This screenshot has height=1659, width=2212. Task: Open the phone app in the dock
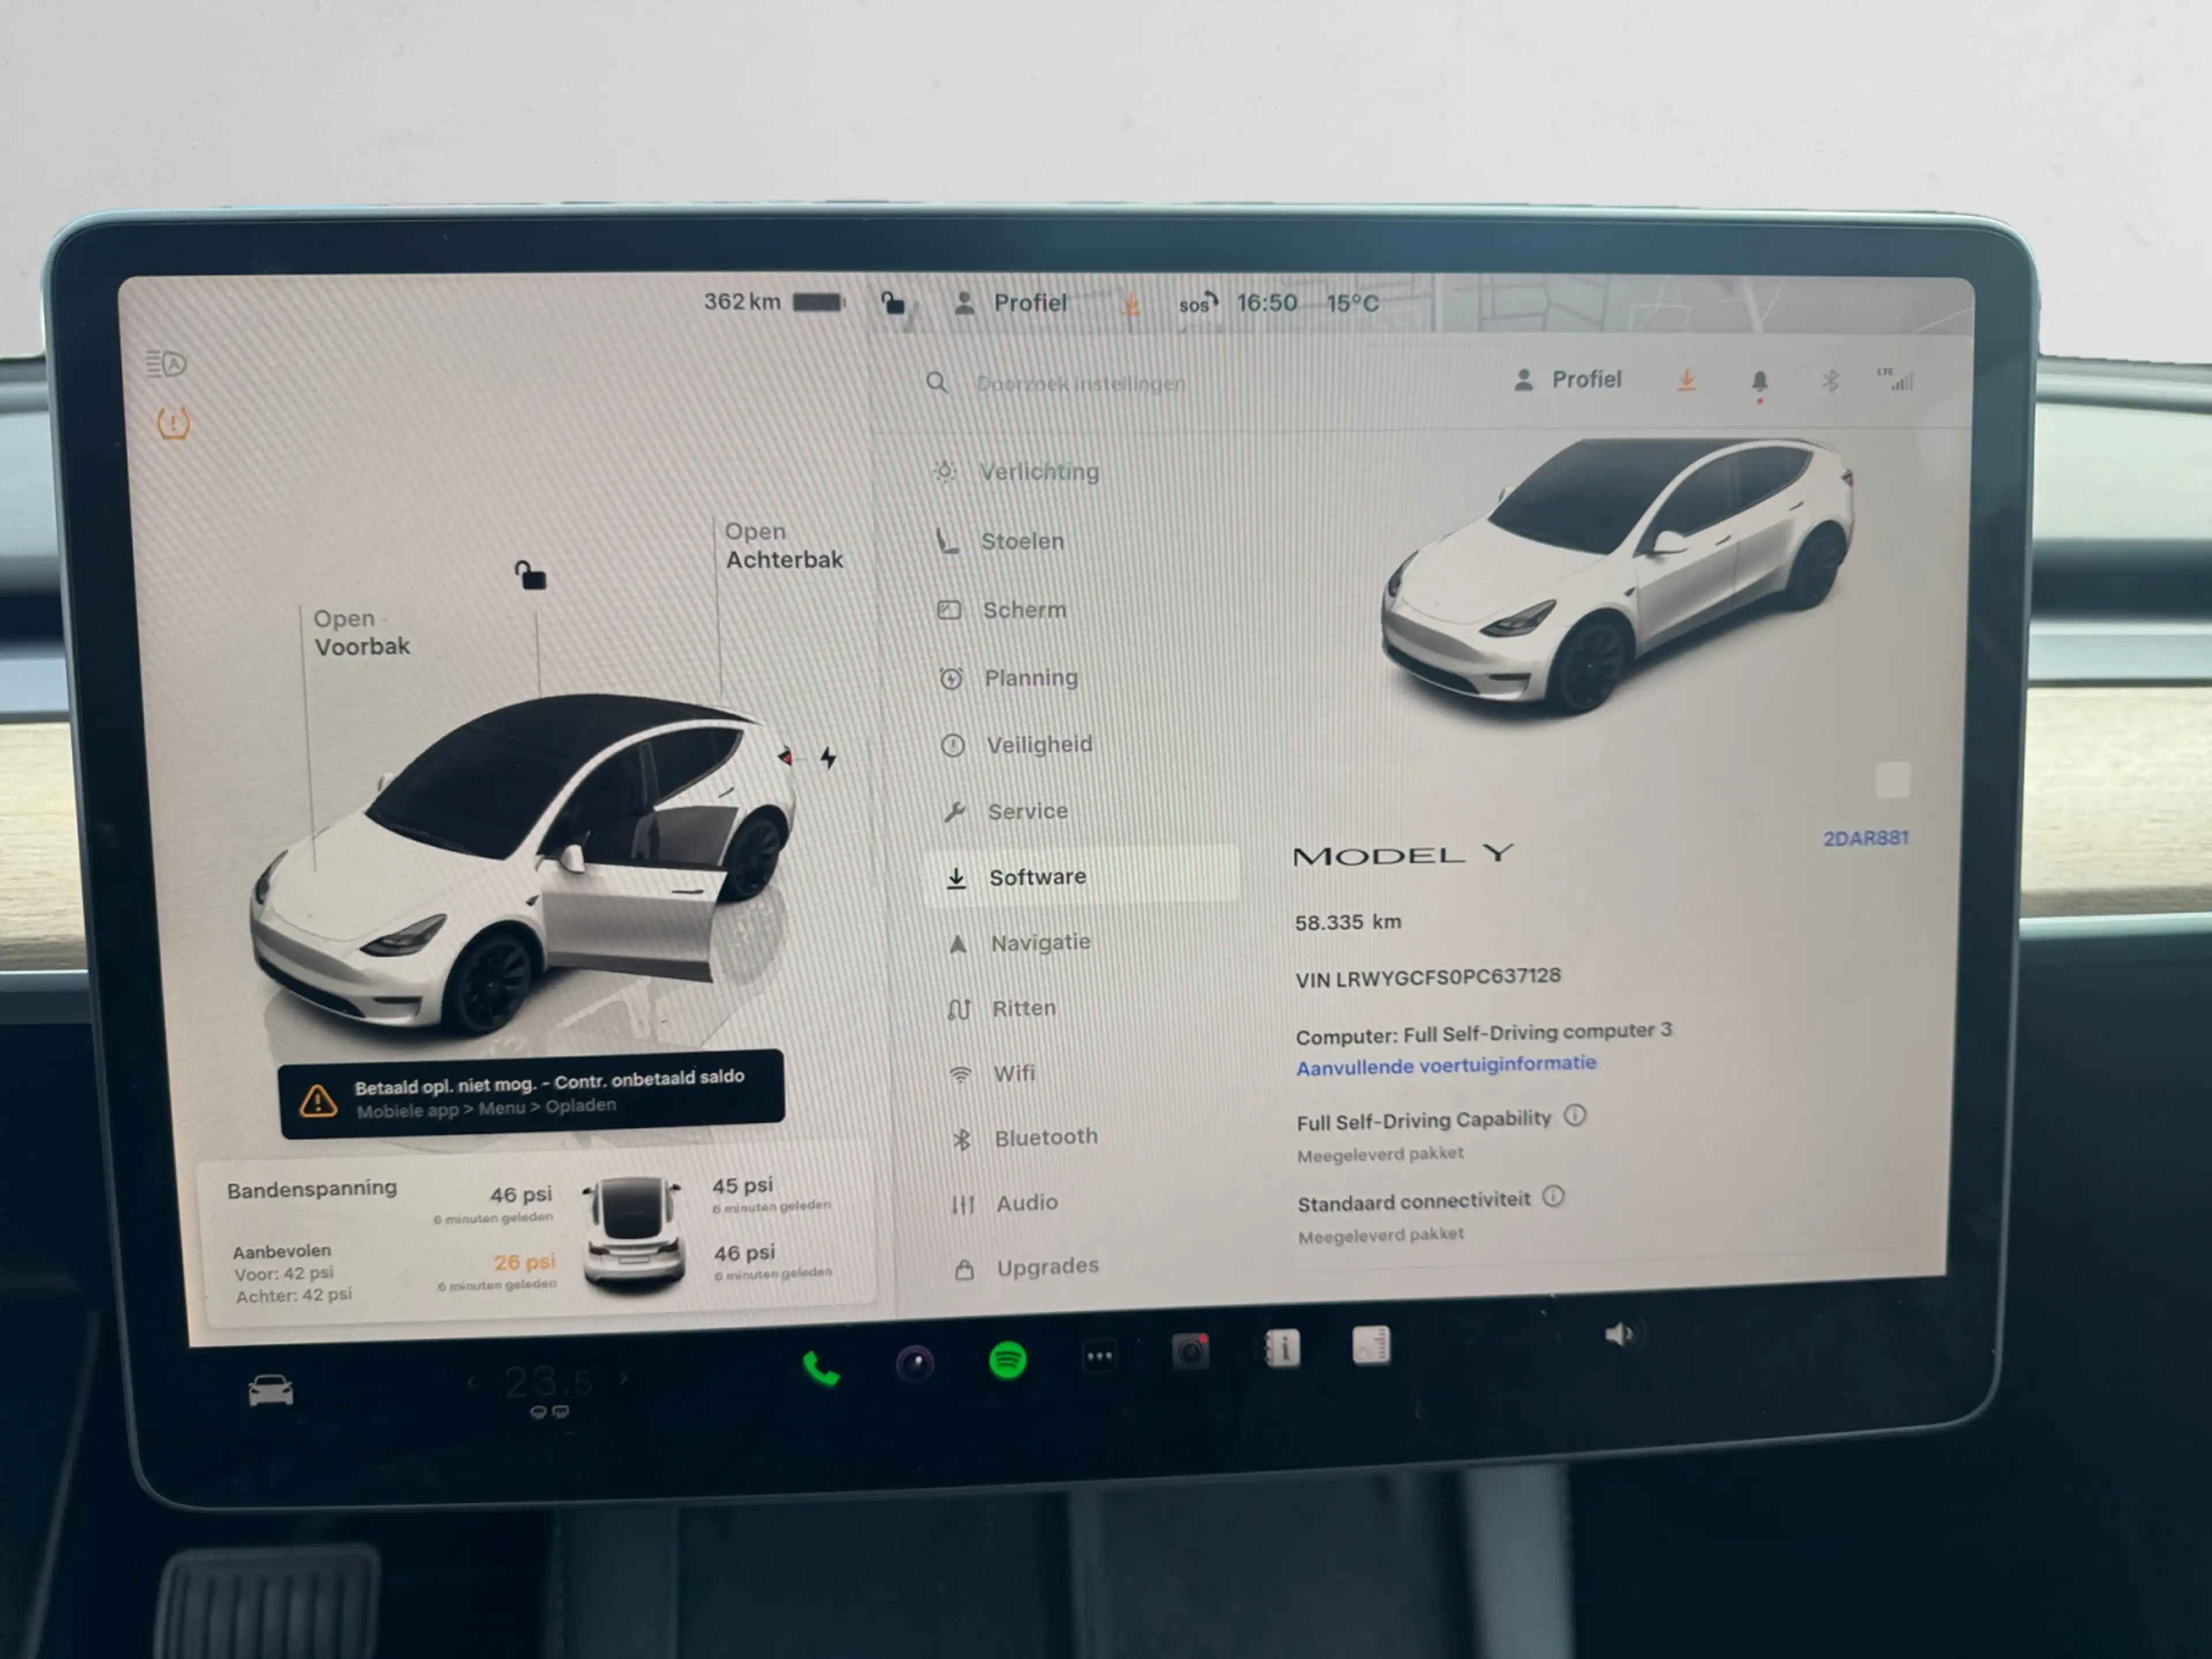click(x=821, y=1368)
